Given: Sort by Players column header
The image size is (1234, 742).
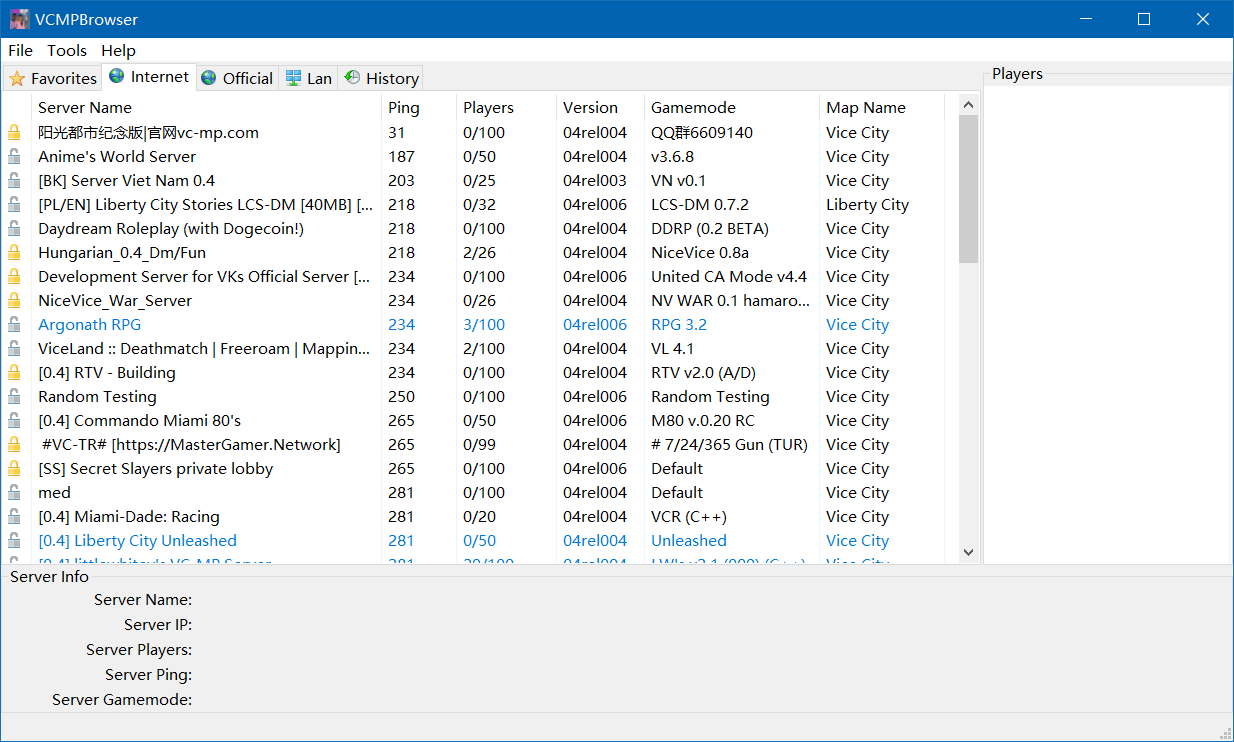Looking at the screenshot, I should click(x=506, y=107).
